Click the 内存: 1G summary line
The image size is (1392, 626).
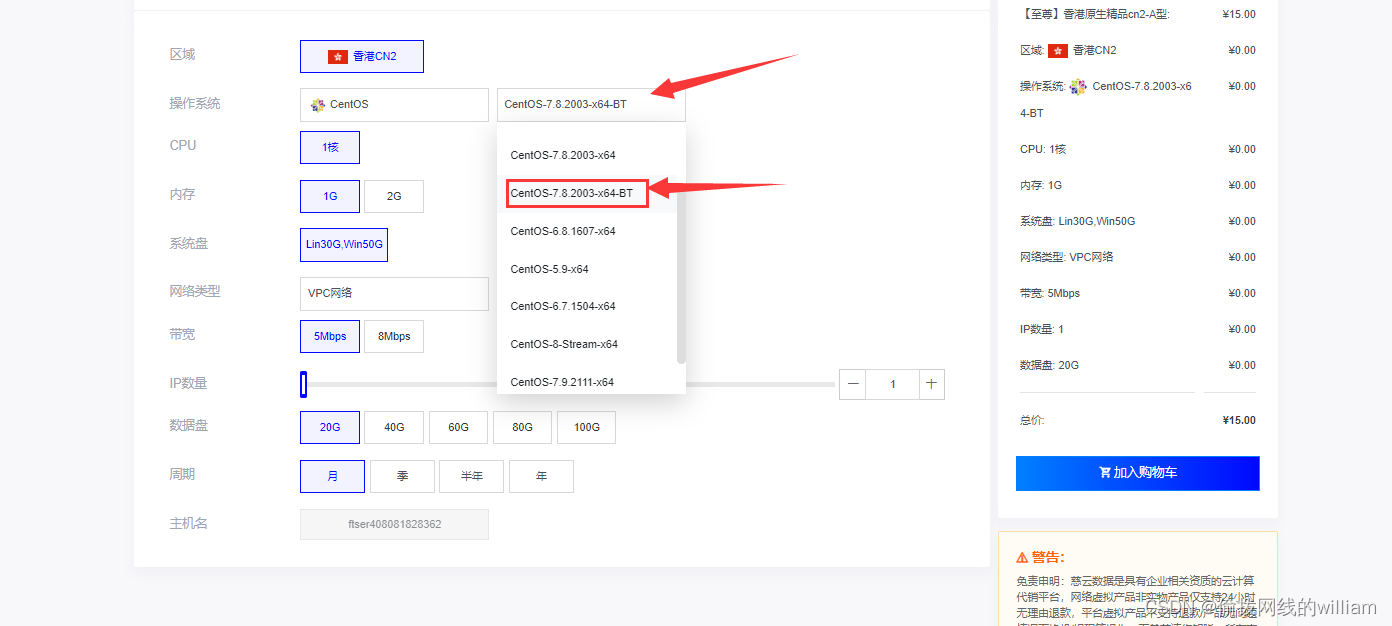pyautogui.click(x=1041, y=185)
